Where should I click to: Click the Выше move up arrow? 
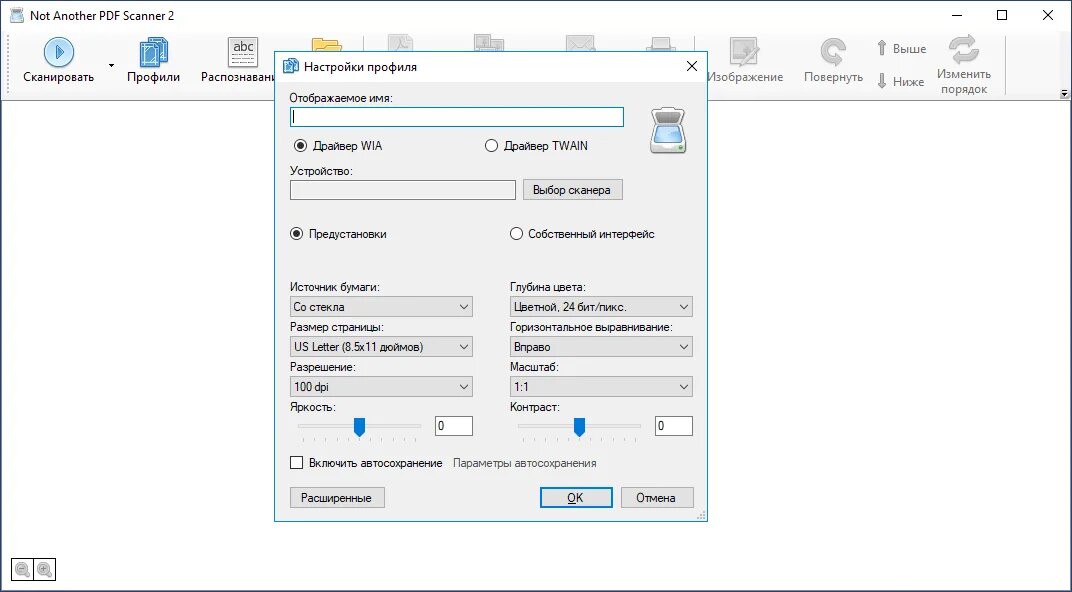click(882, 49)
